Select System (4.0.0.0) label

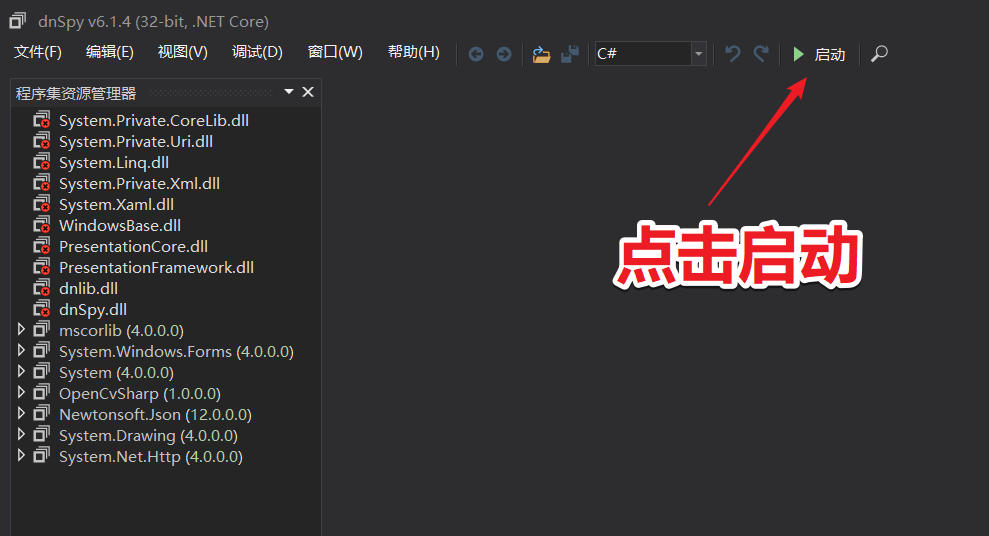click(x=116, y=373)
